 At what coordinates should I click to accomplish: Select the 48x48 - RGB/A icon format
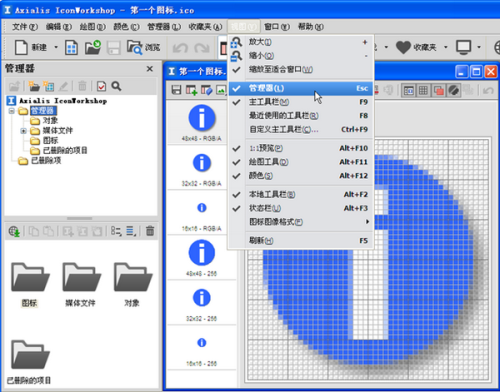[201, 122]
